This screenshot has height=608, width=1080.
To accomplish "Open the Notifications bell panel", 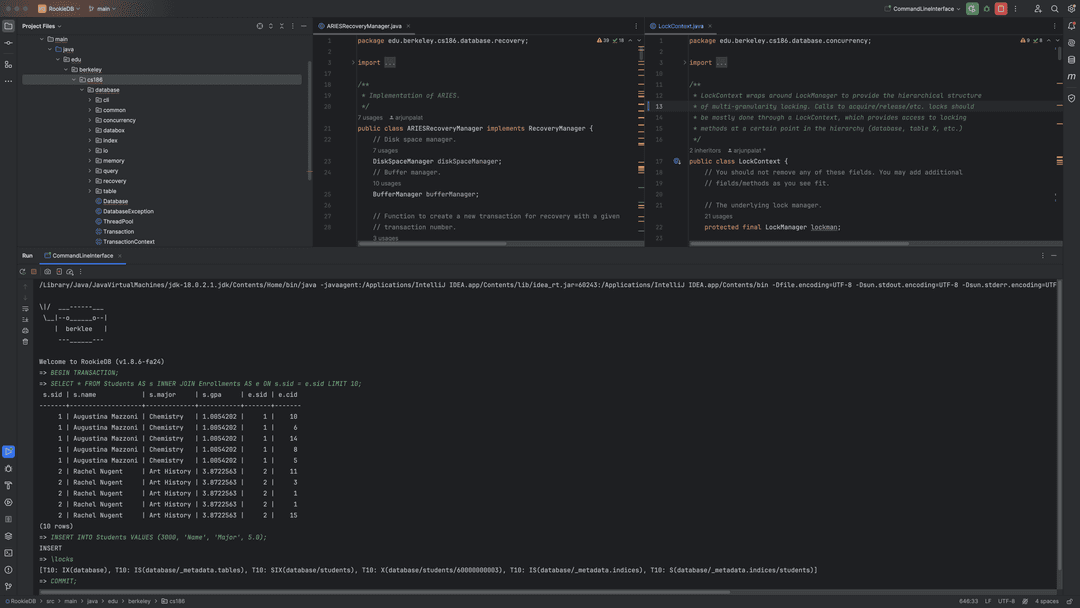I will (1071, 26).
